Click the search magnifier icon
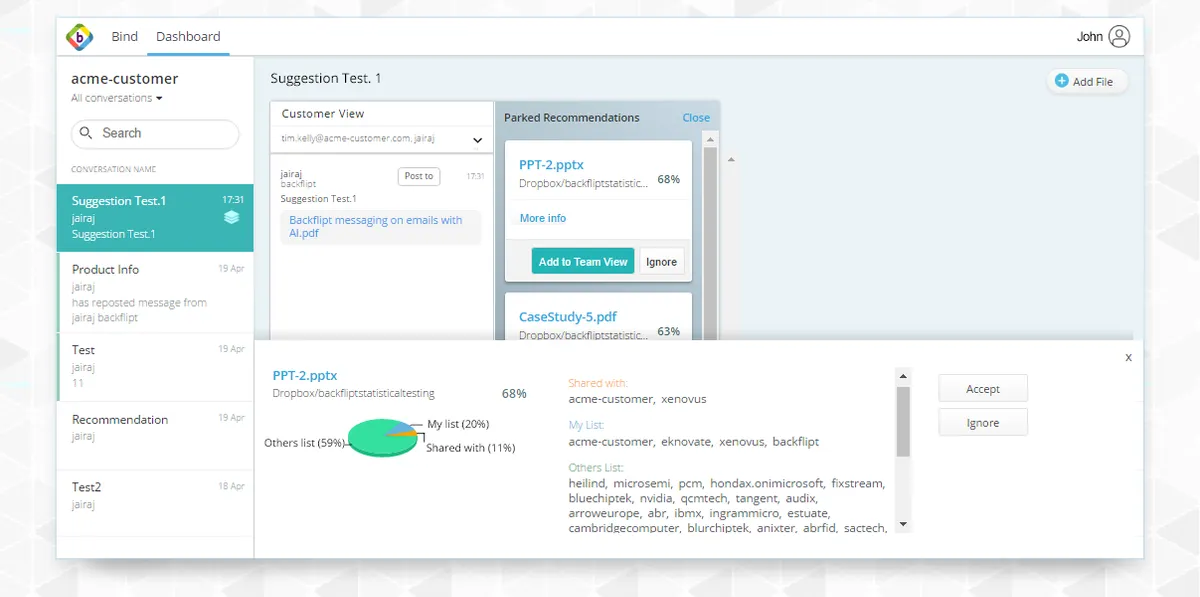 coord(86,133)
